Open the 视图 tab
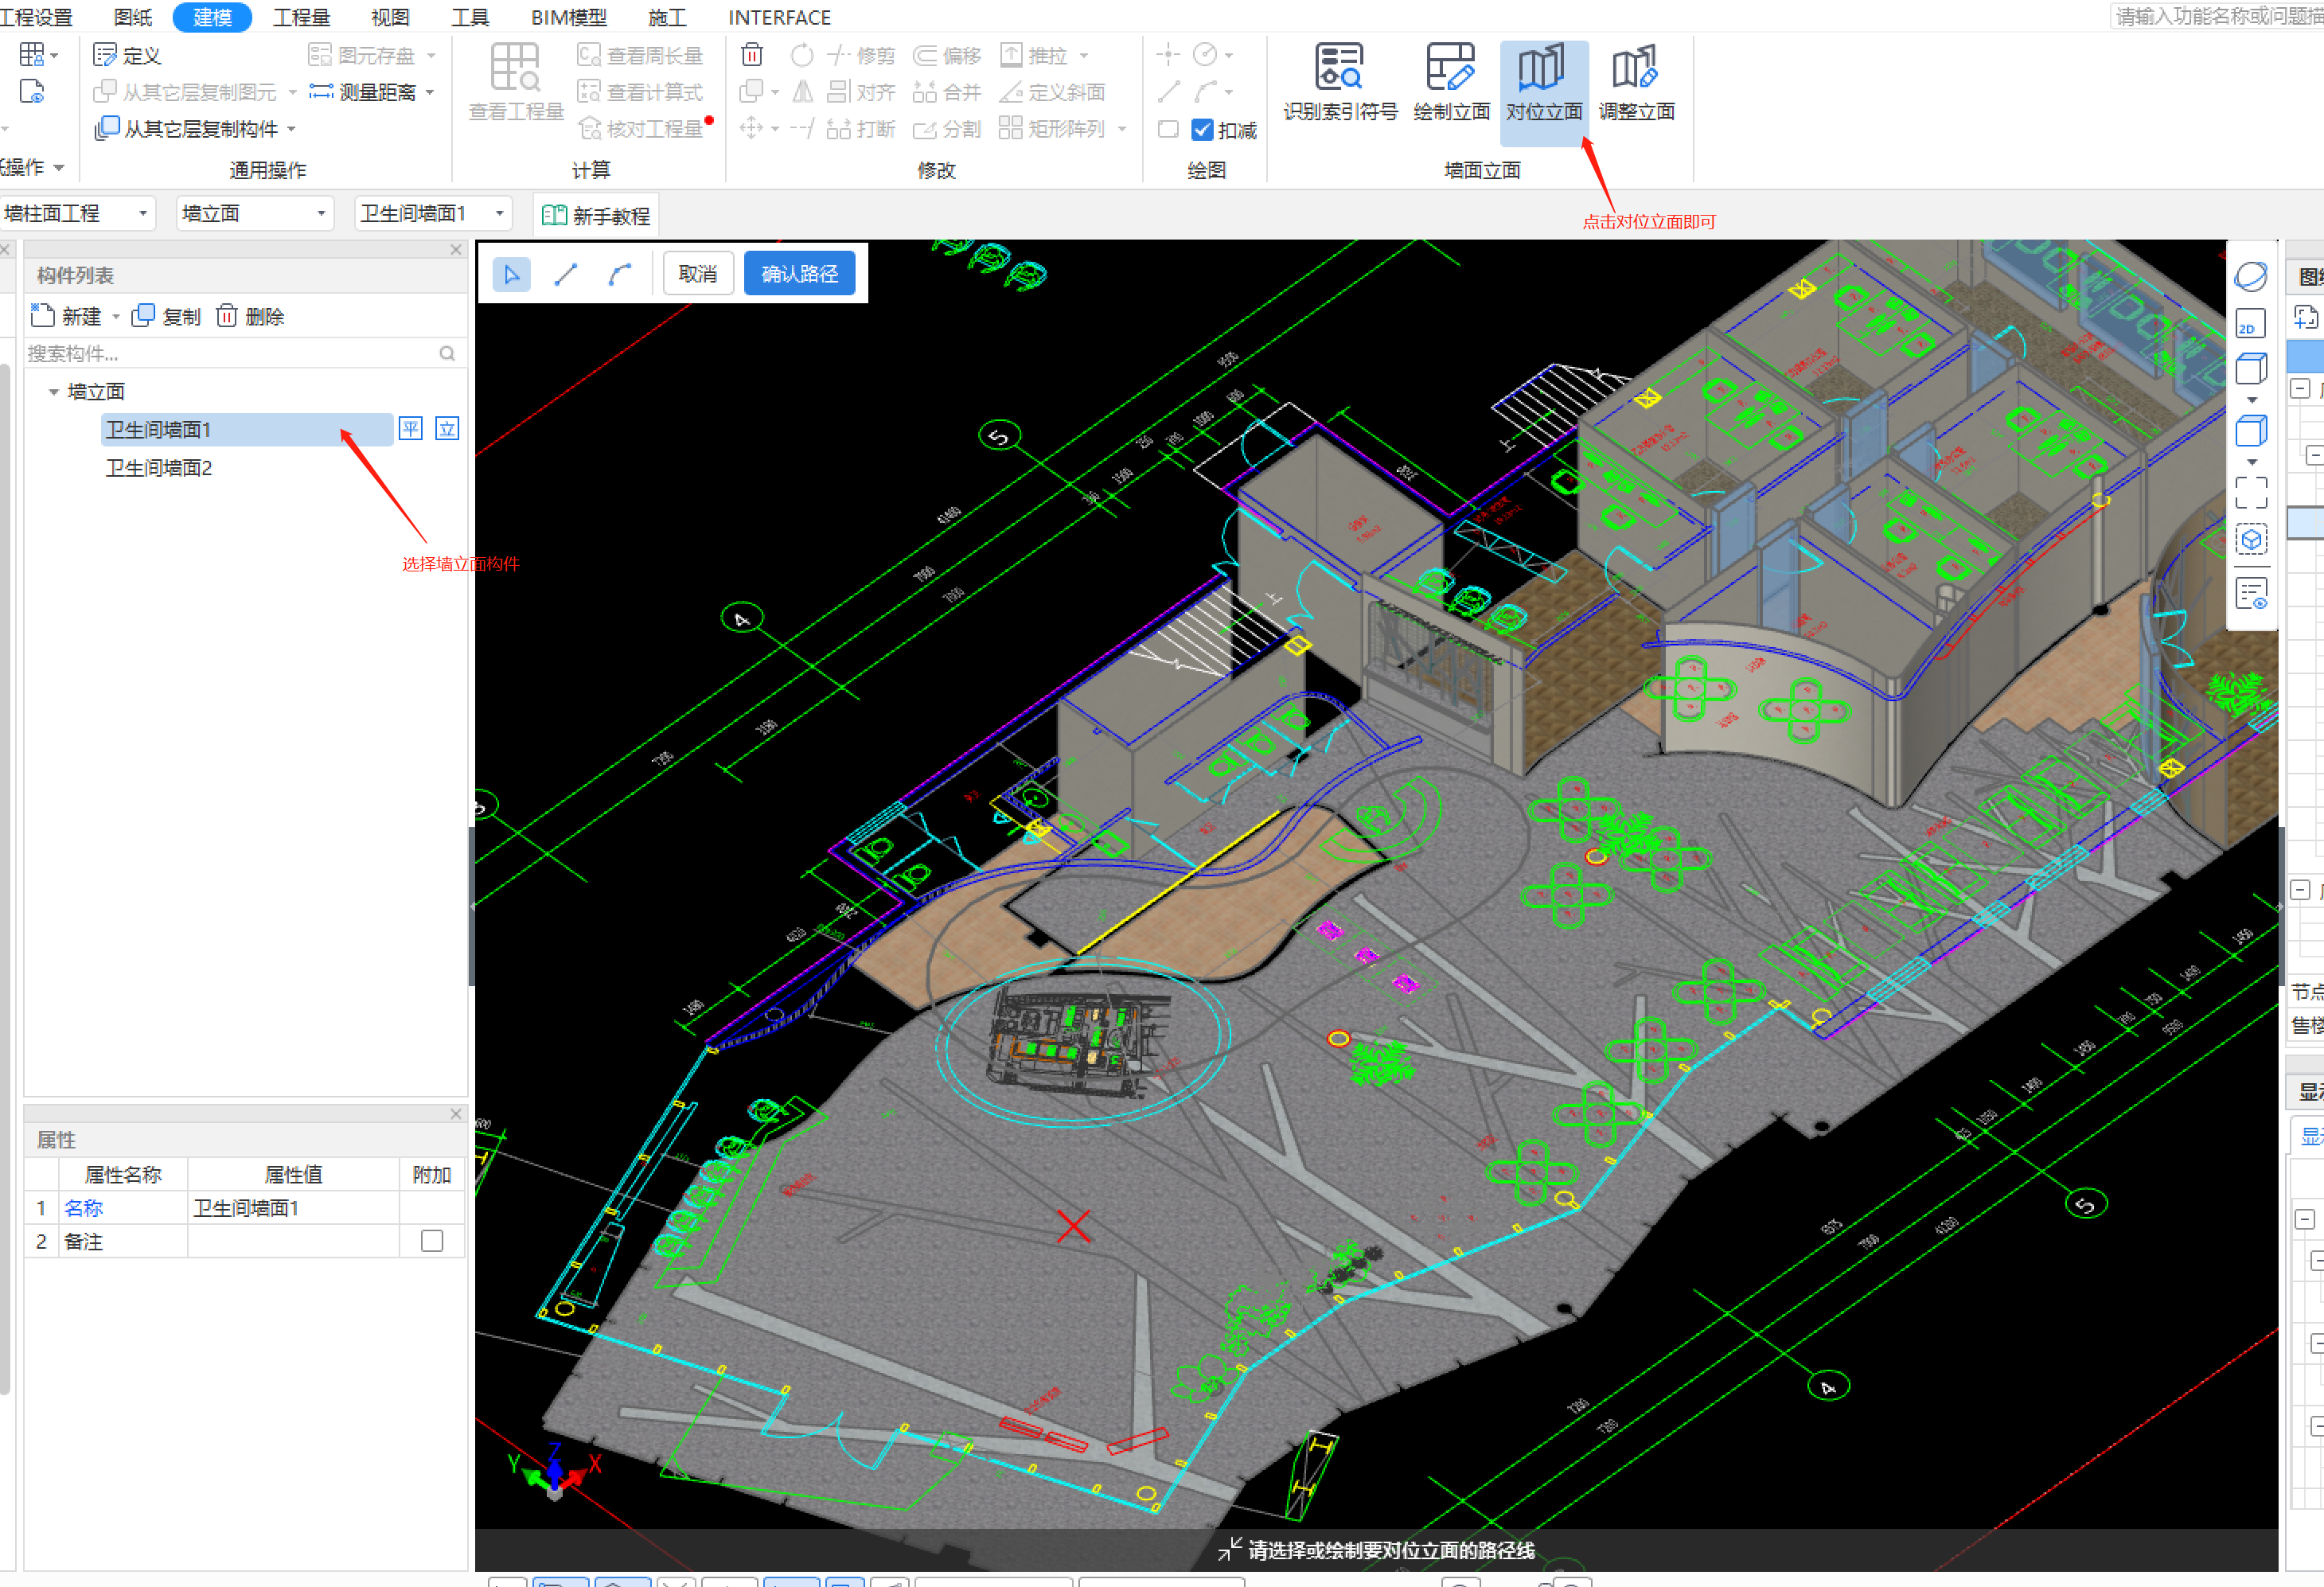The height and width of the screenshot is (1587, 2324). tap(390, 17)
